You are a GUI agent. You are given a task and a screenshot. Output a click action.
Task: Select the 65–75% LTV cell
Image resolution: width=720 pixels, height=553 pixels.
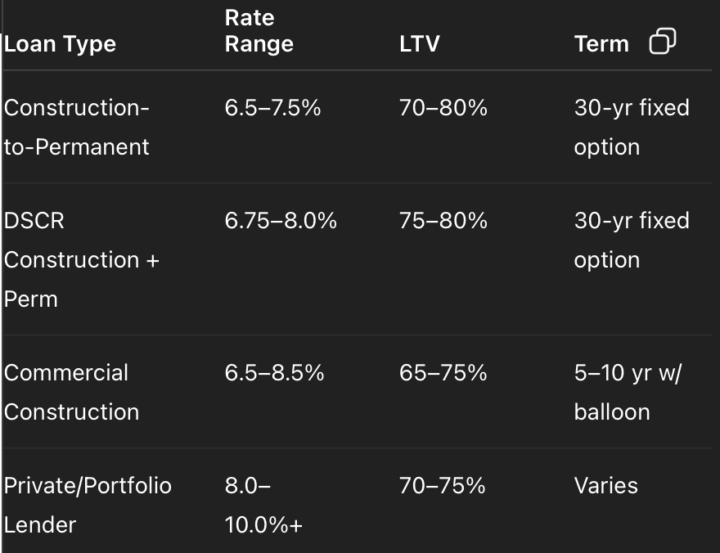(443, 373)
